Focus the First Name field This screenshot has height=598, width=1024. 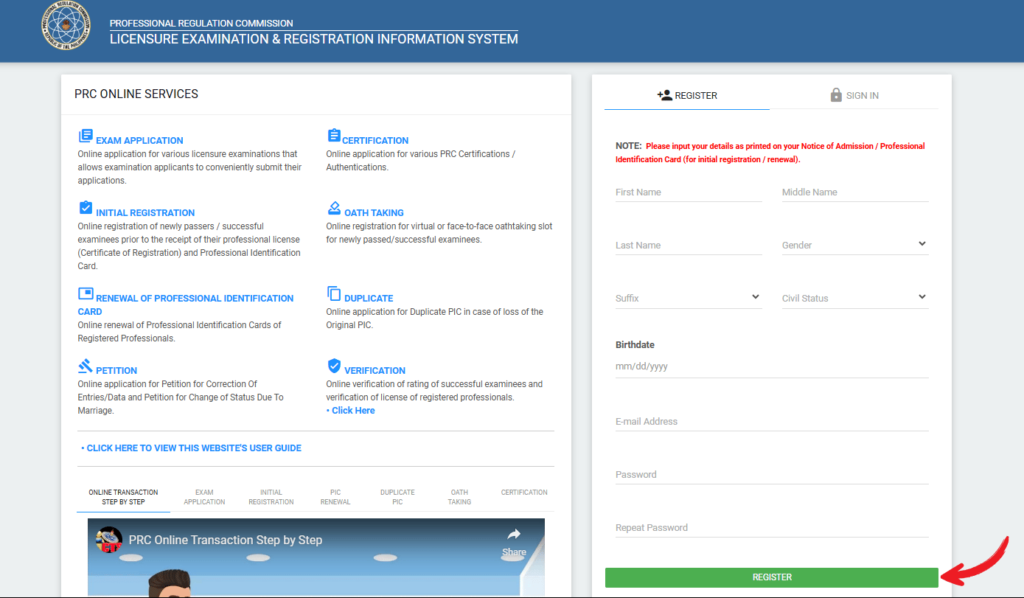688,192
